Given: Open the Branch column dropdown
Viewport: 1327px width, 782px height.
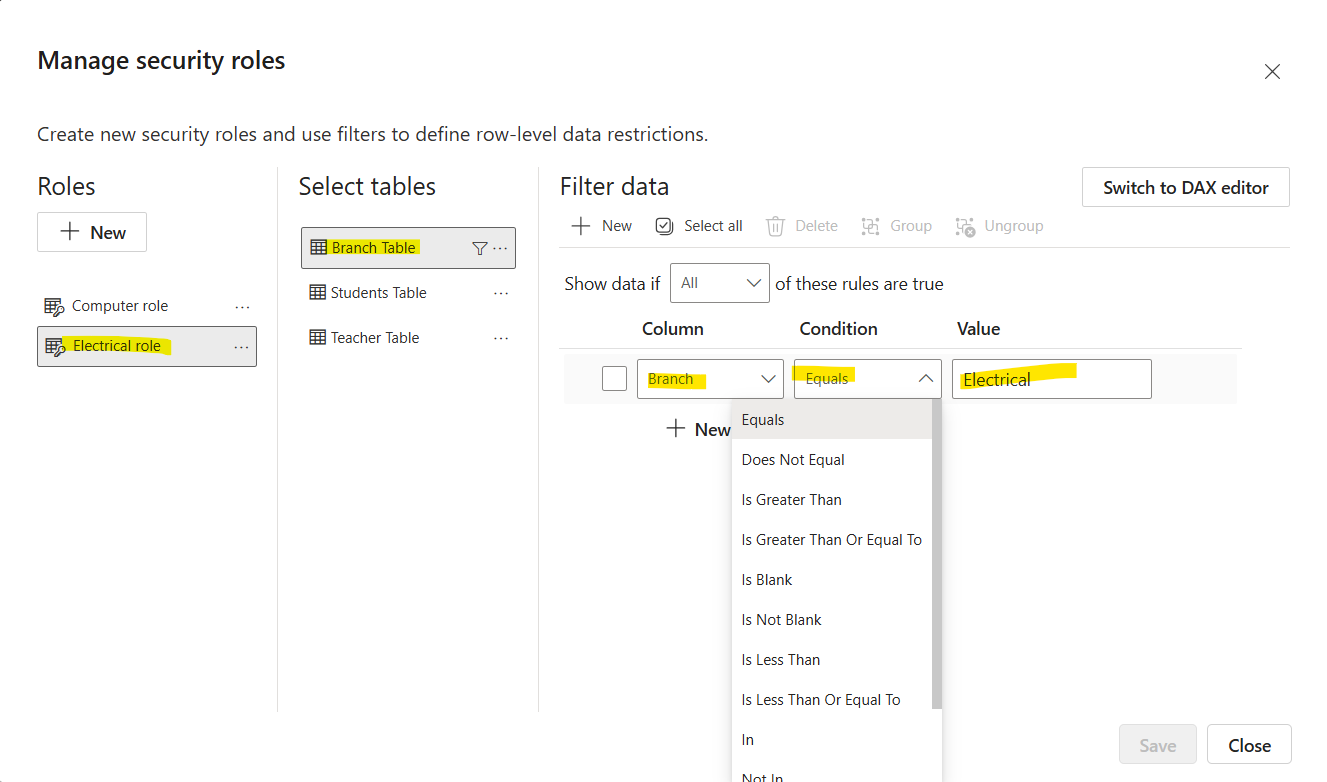Looking at the screenshot, I should [710, 378].
